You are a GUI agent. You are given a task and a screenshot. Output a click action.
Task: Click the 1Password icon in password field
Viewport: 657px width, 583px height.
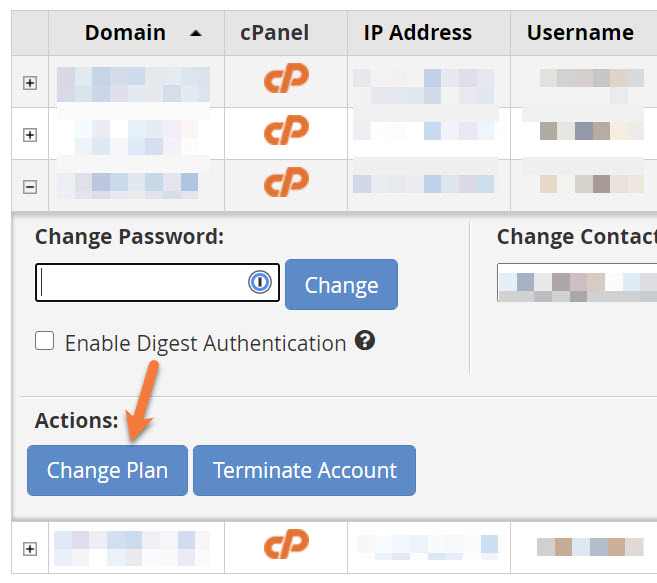pos(260,283)
